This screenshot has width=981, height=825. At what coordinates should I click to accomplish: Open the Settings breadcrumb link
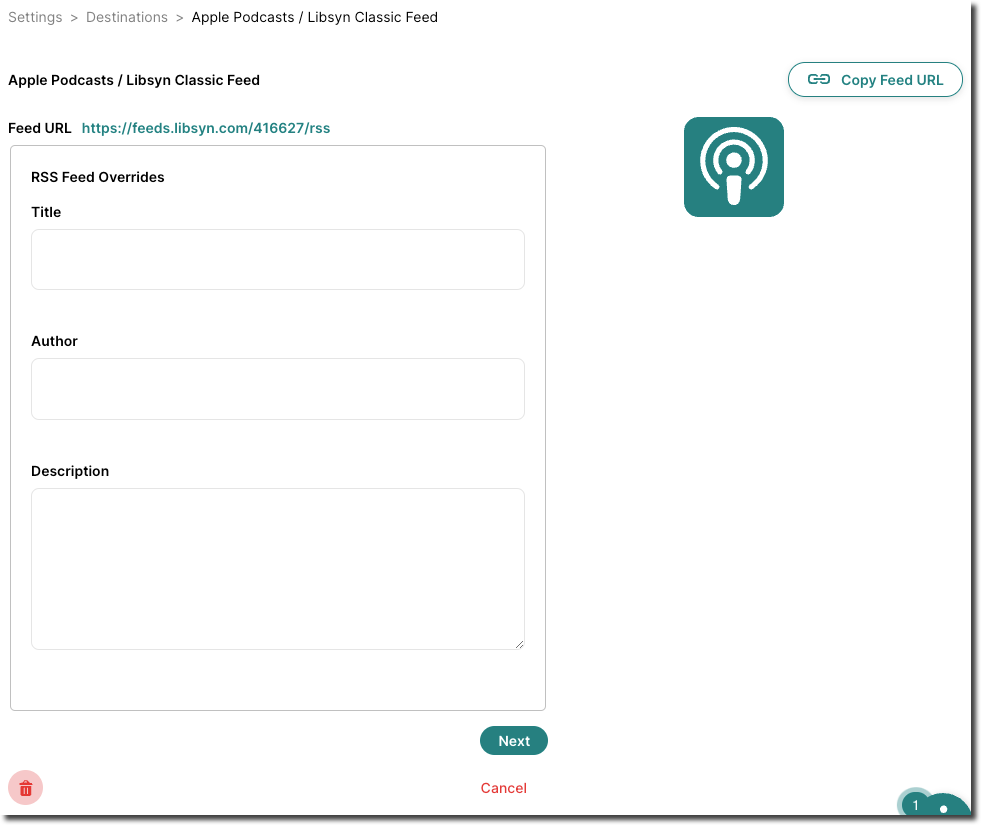pos(35,16)
